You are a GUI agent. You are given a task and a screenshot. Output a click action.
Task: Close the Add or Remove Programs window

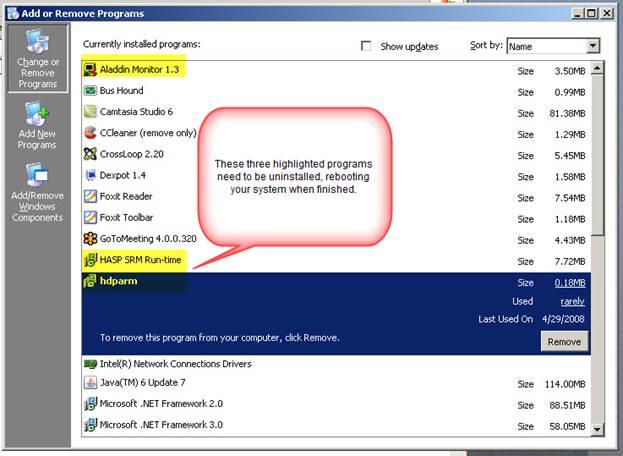pyautogui.click(x=607, y=14)
